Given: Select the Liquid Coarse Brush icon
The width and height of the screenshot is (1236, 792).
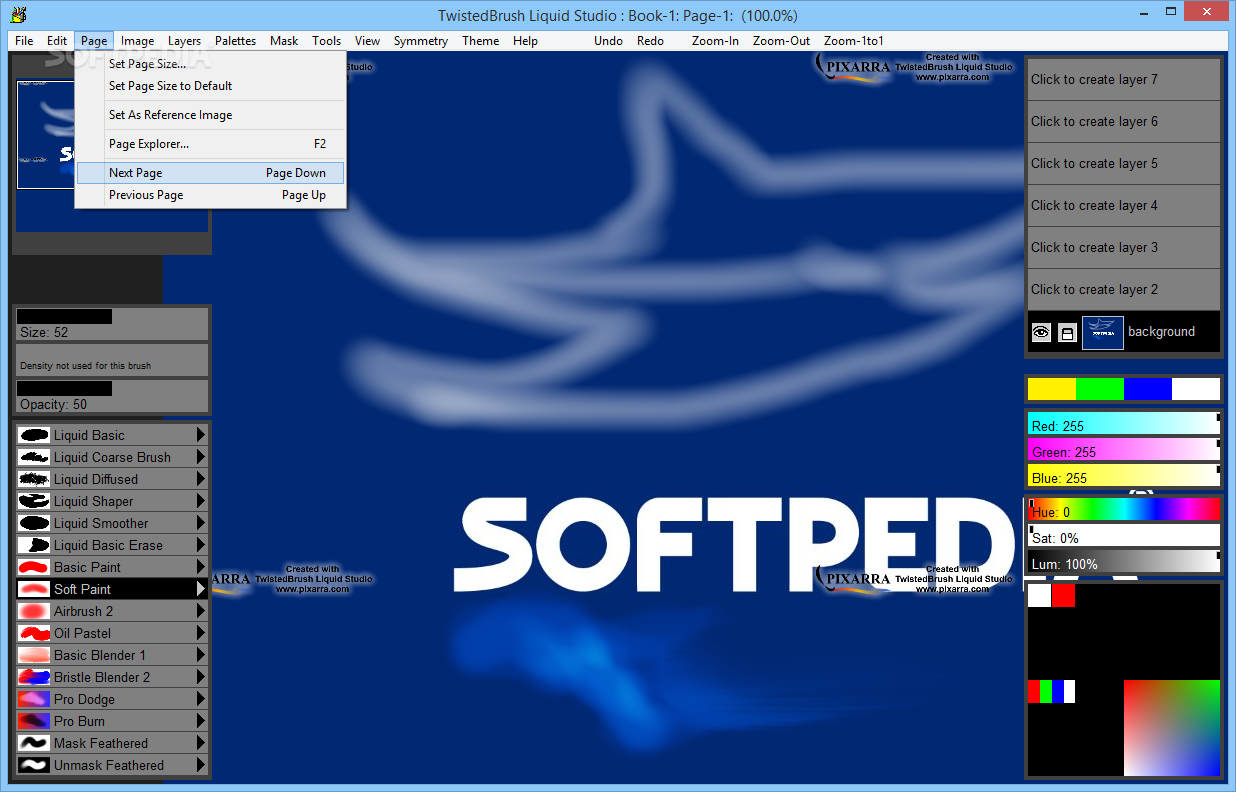Looking at the screenshot, I should [x=34, y=457].
